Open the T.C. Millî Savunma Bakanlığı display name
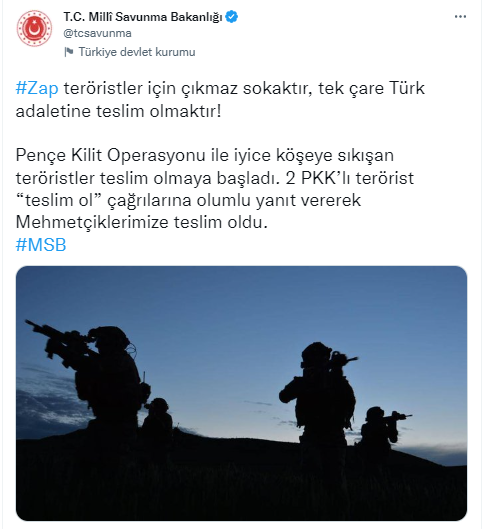 143,17
